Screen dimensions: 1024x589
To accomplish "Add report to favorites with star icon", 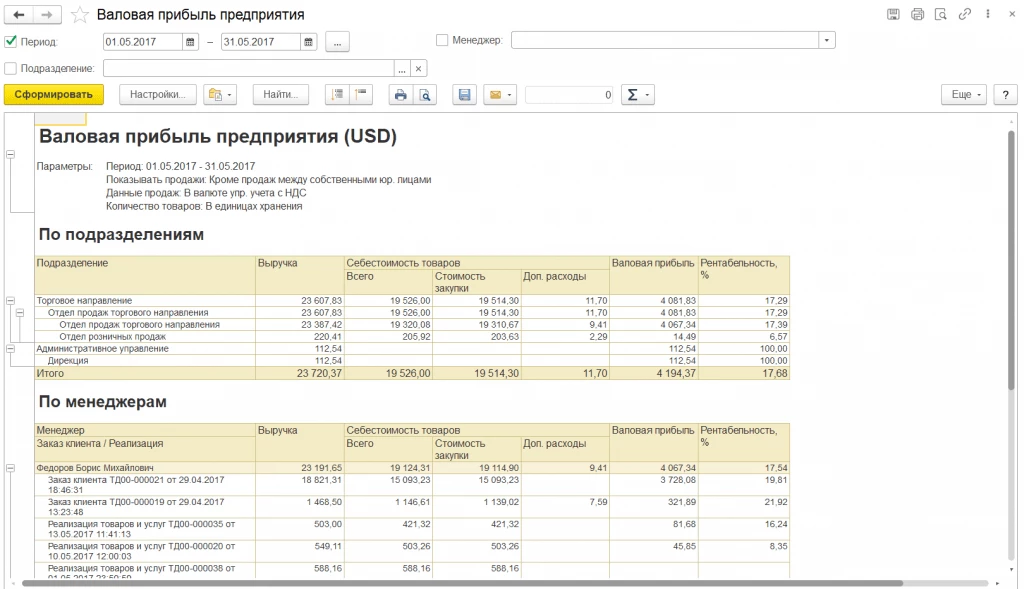I will pyautogui.click(x=80, y=14).
